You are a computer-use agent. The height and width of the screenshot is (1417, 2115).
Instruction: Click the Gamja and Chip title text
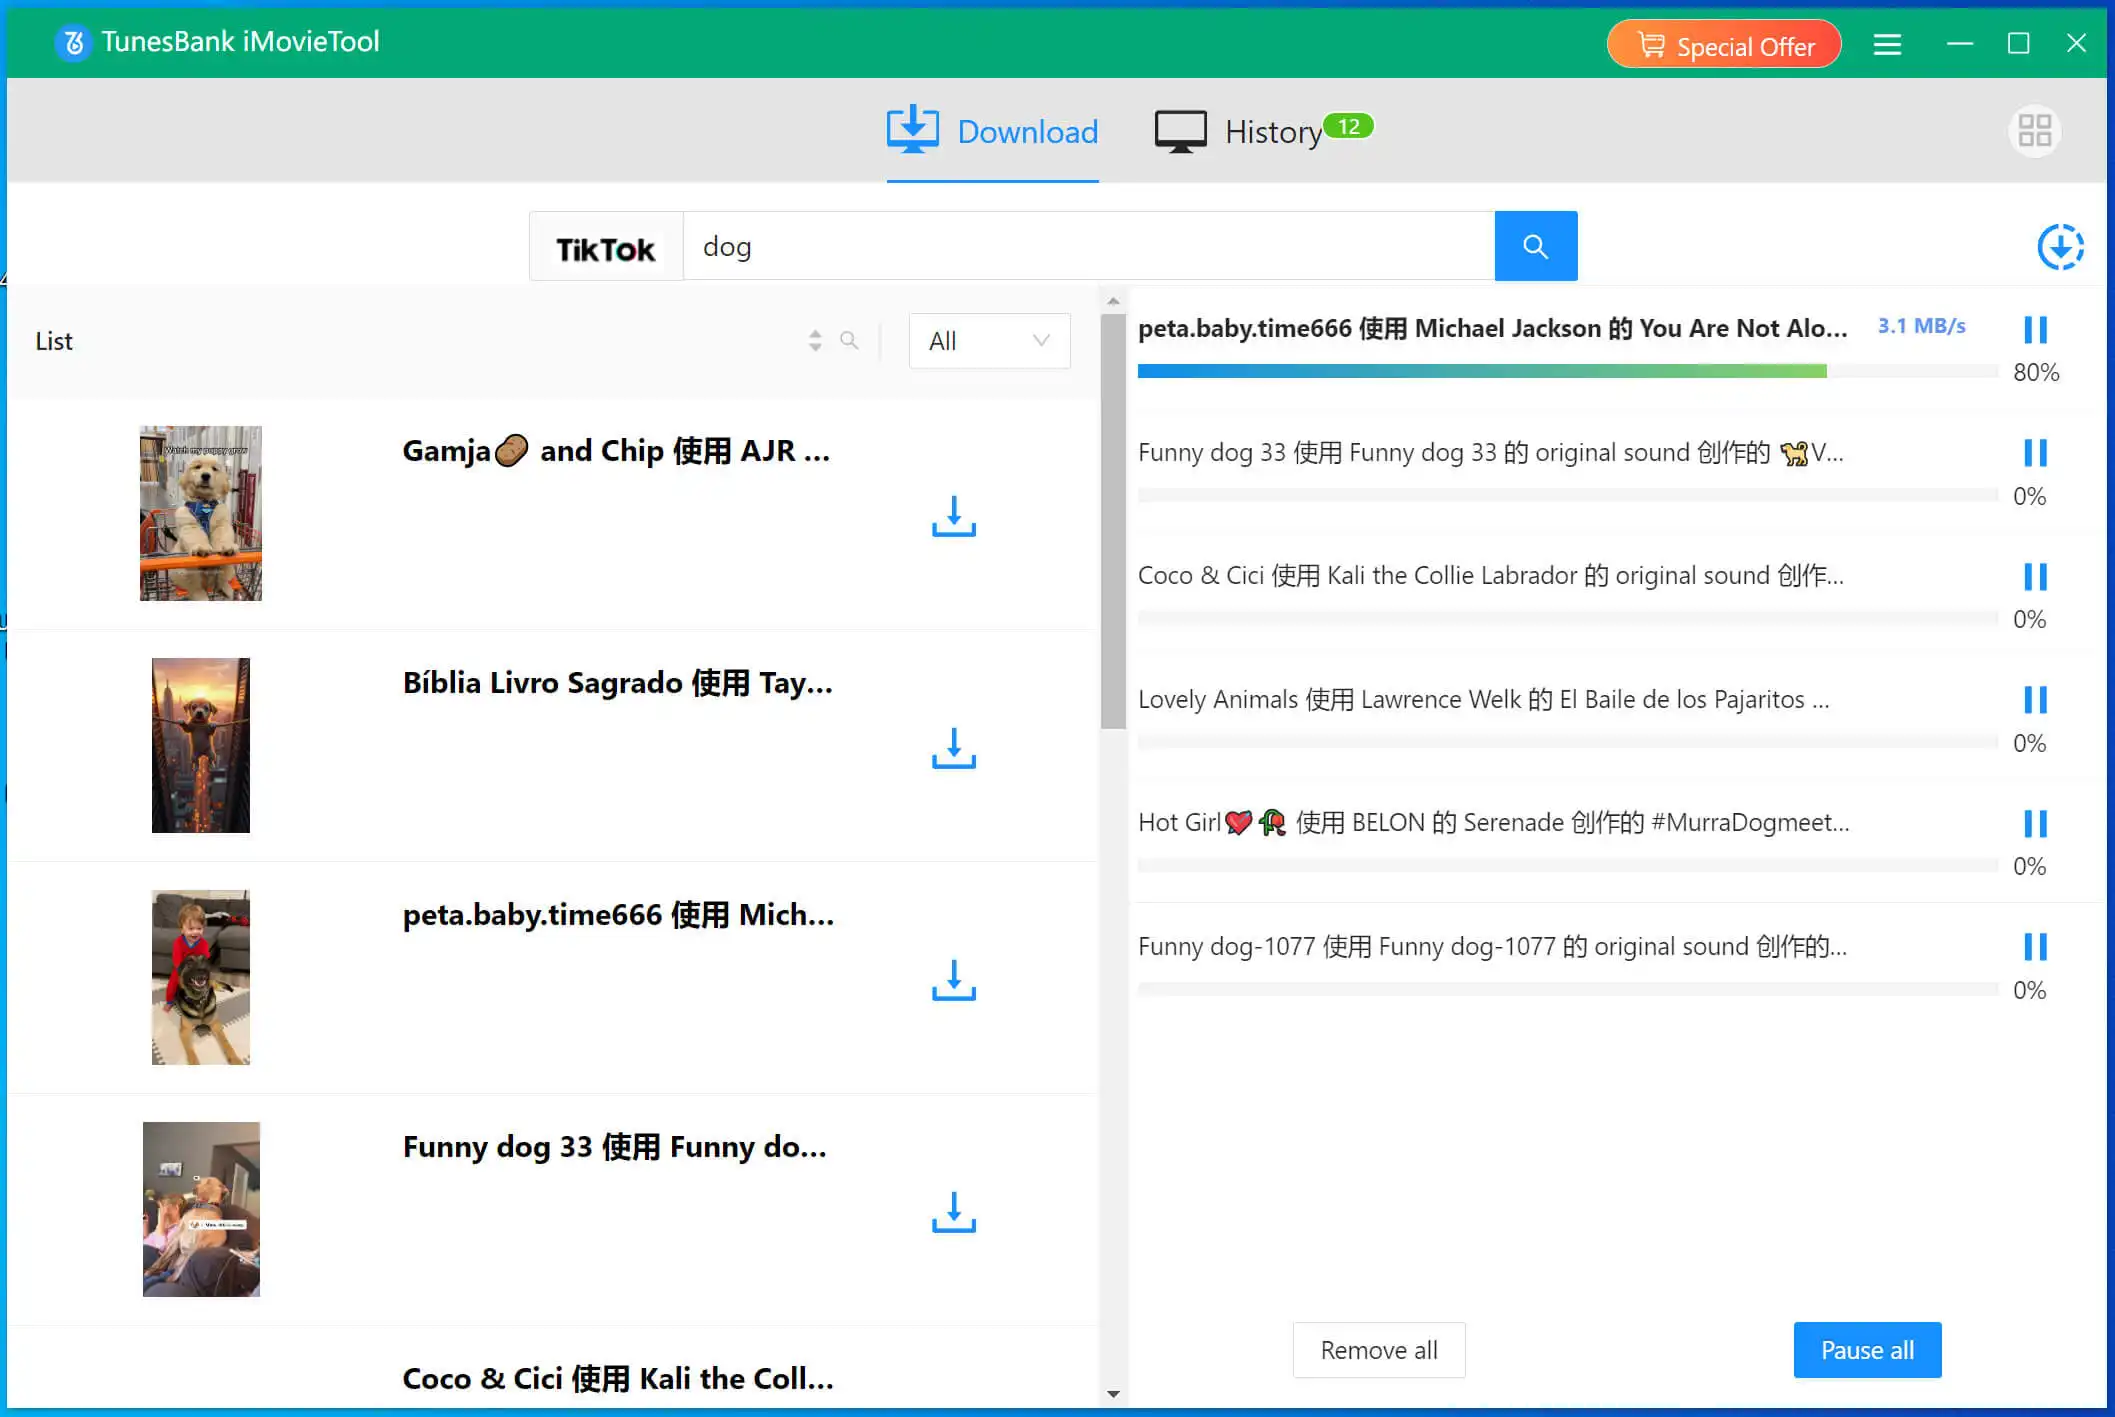tap(616, 451)
